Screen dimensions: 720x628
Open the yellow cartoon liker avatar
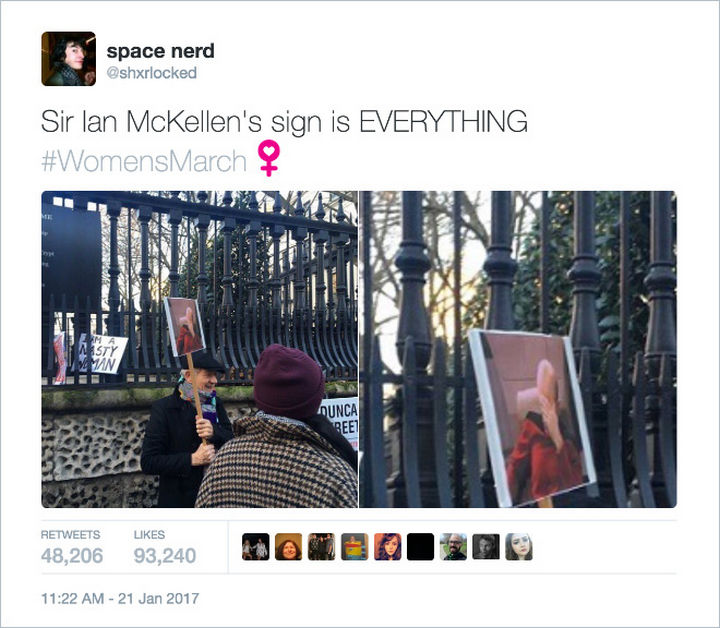[x=354, y=547]
